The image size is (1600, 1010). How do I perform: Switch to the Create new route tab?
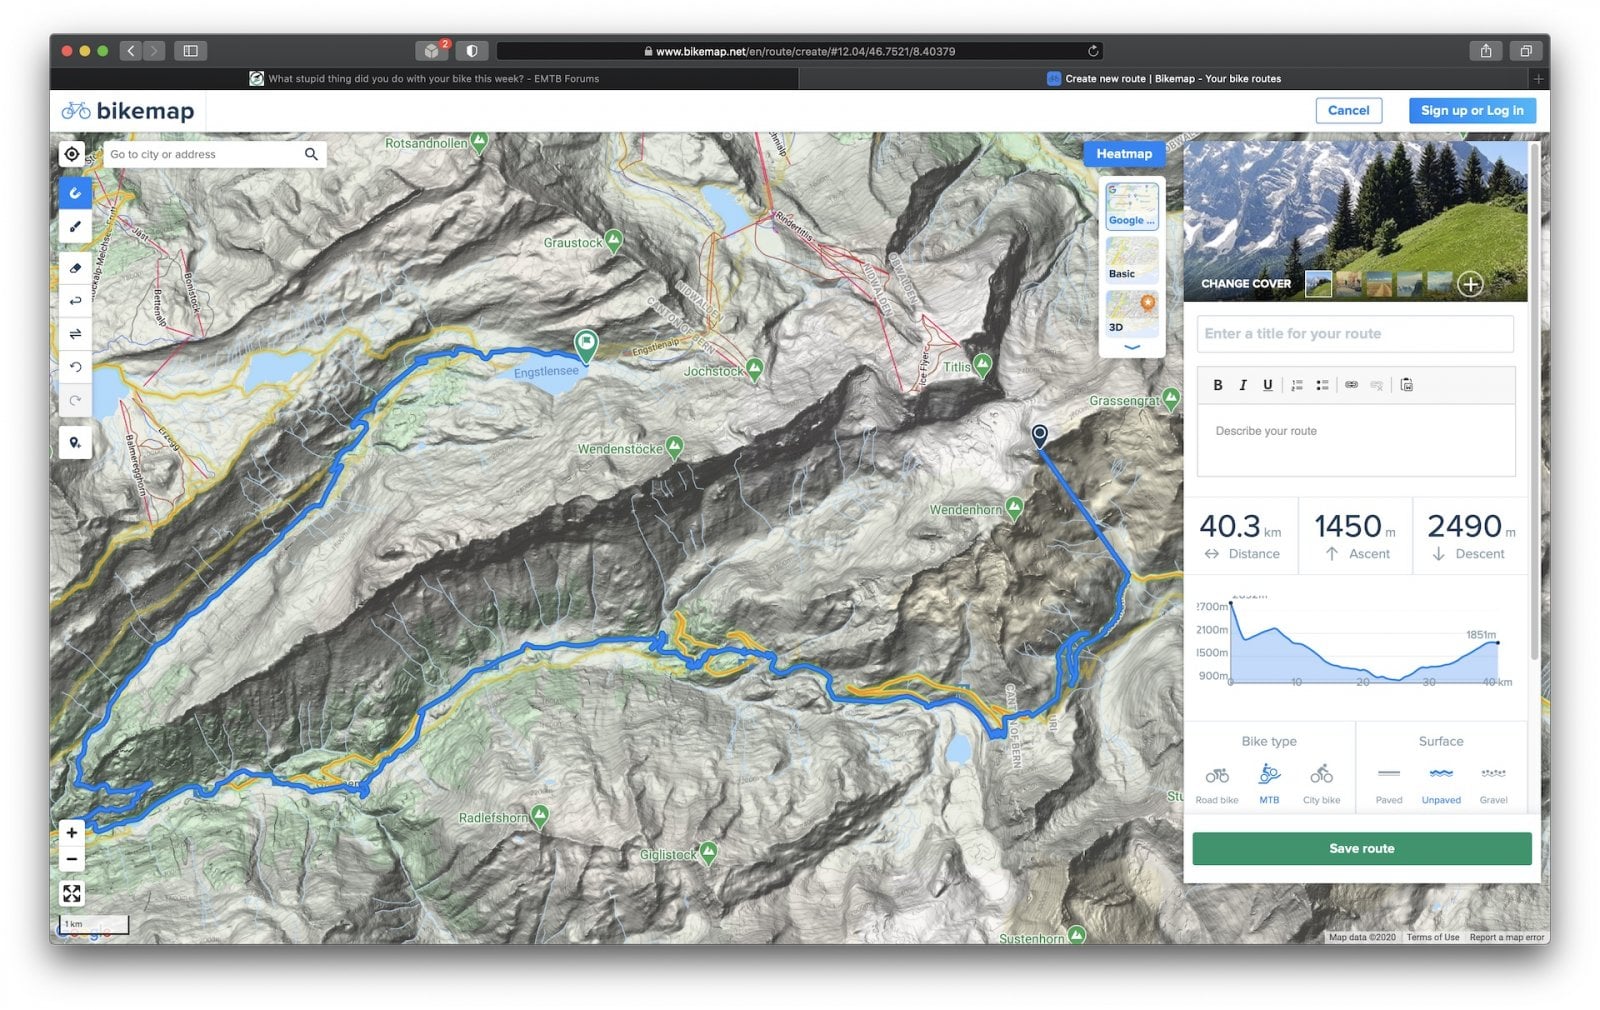1164,79
